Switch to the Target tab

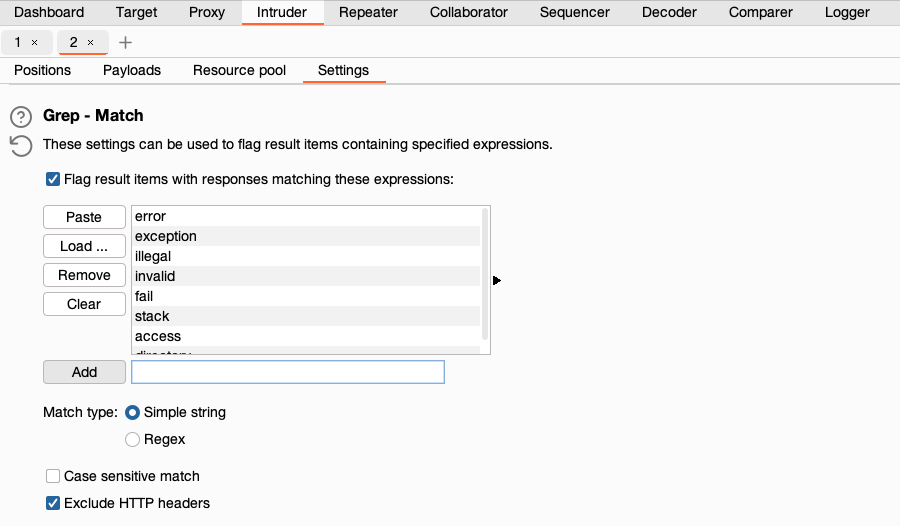136,12
